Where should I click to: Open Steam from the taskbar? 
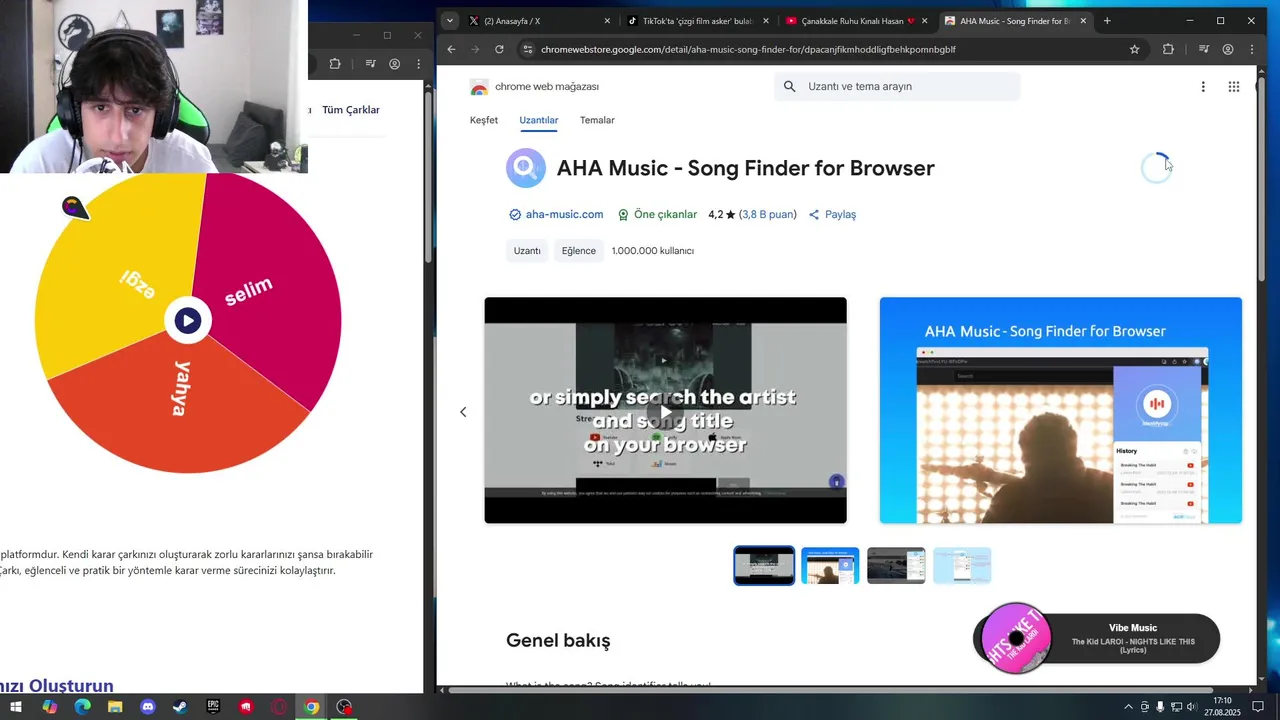[x=180, y=707]
